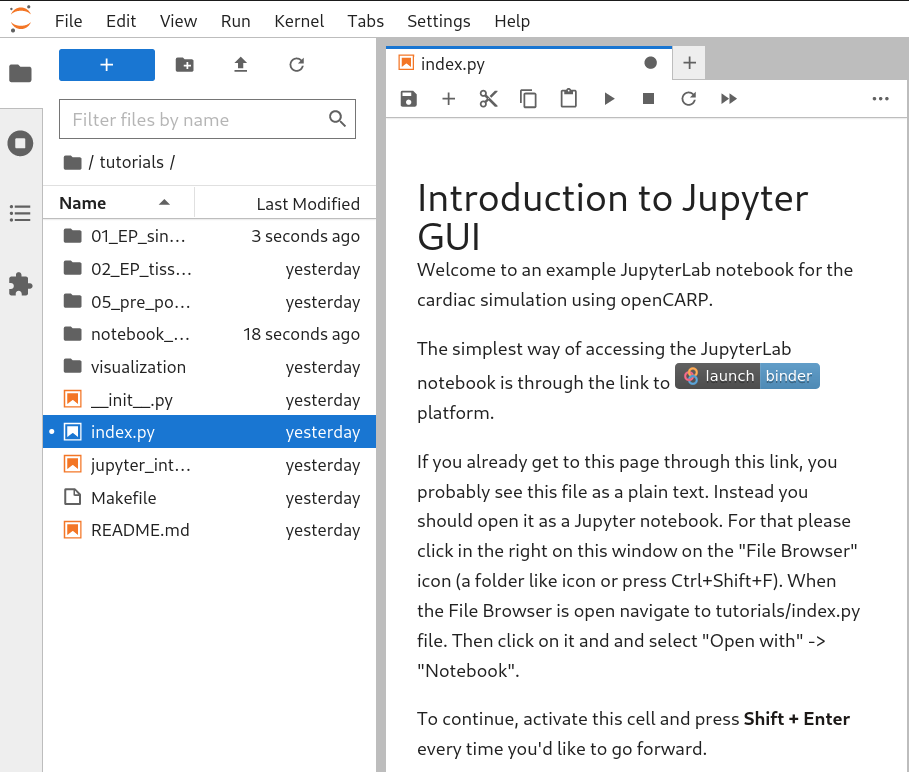Image resolution: width=909 pixels, height=772 pixels.
Task: Open the Running Terminals and Kernels sidebar
Action: tap(20, 143)
